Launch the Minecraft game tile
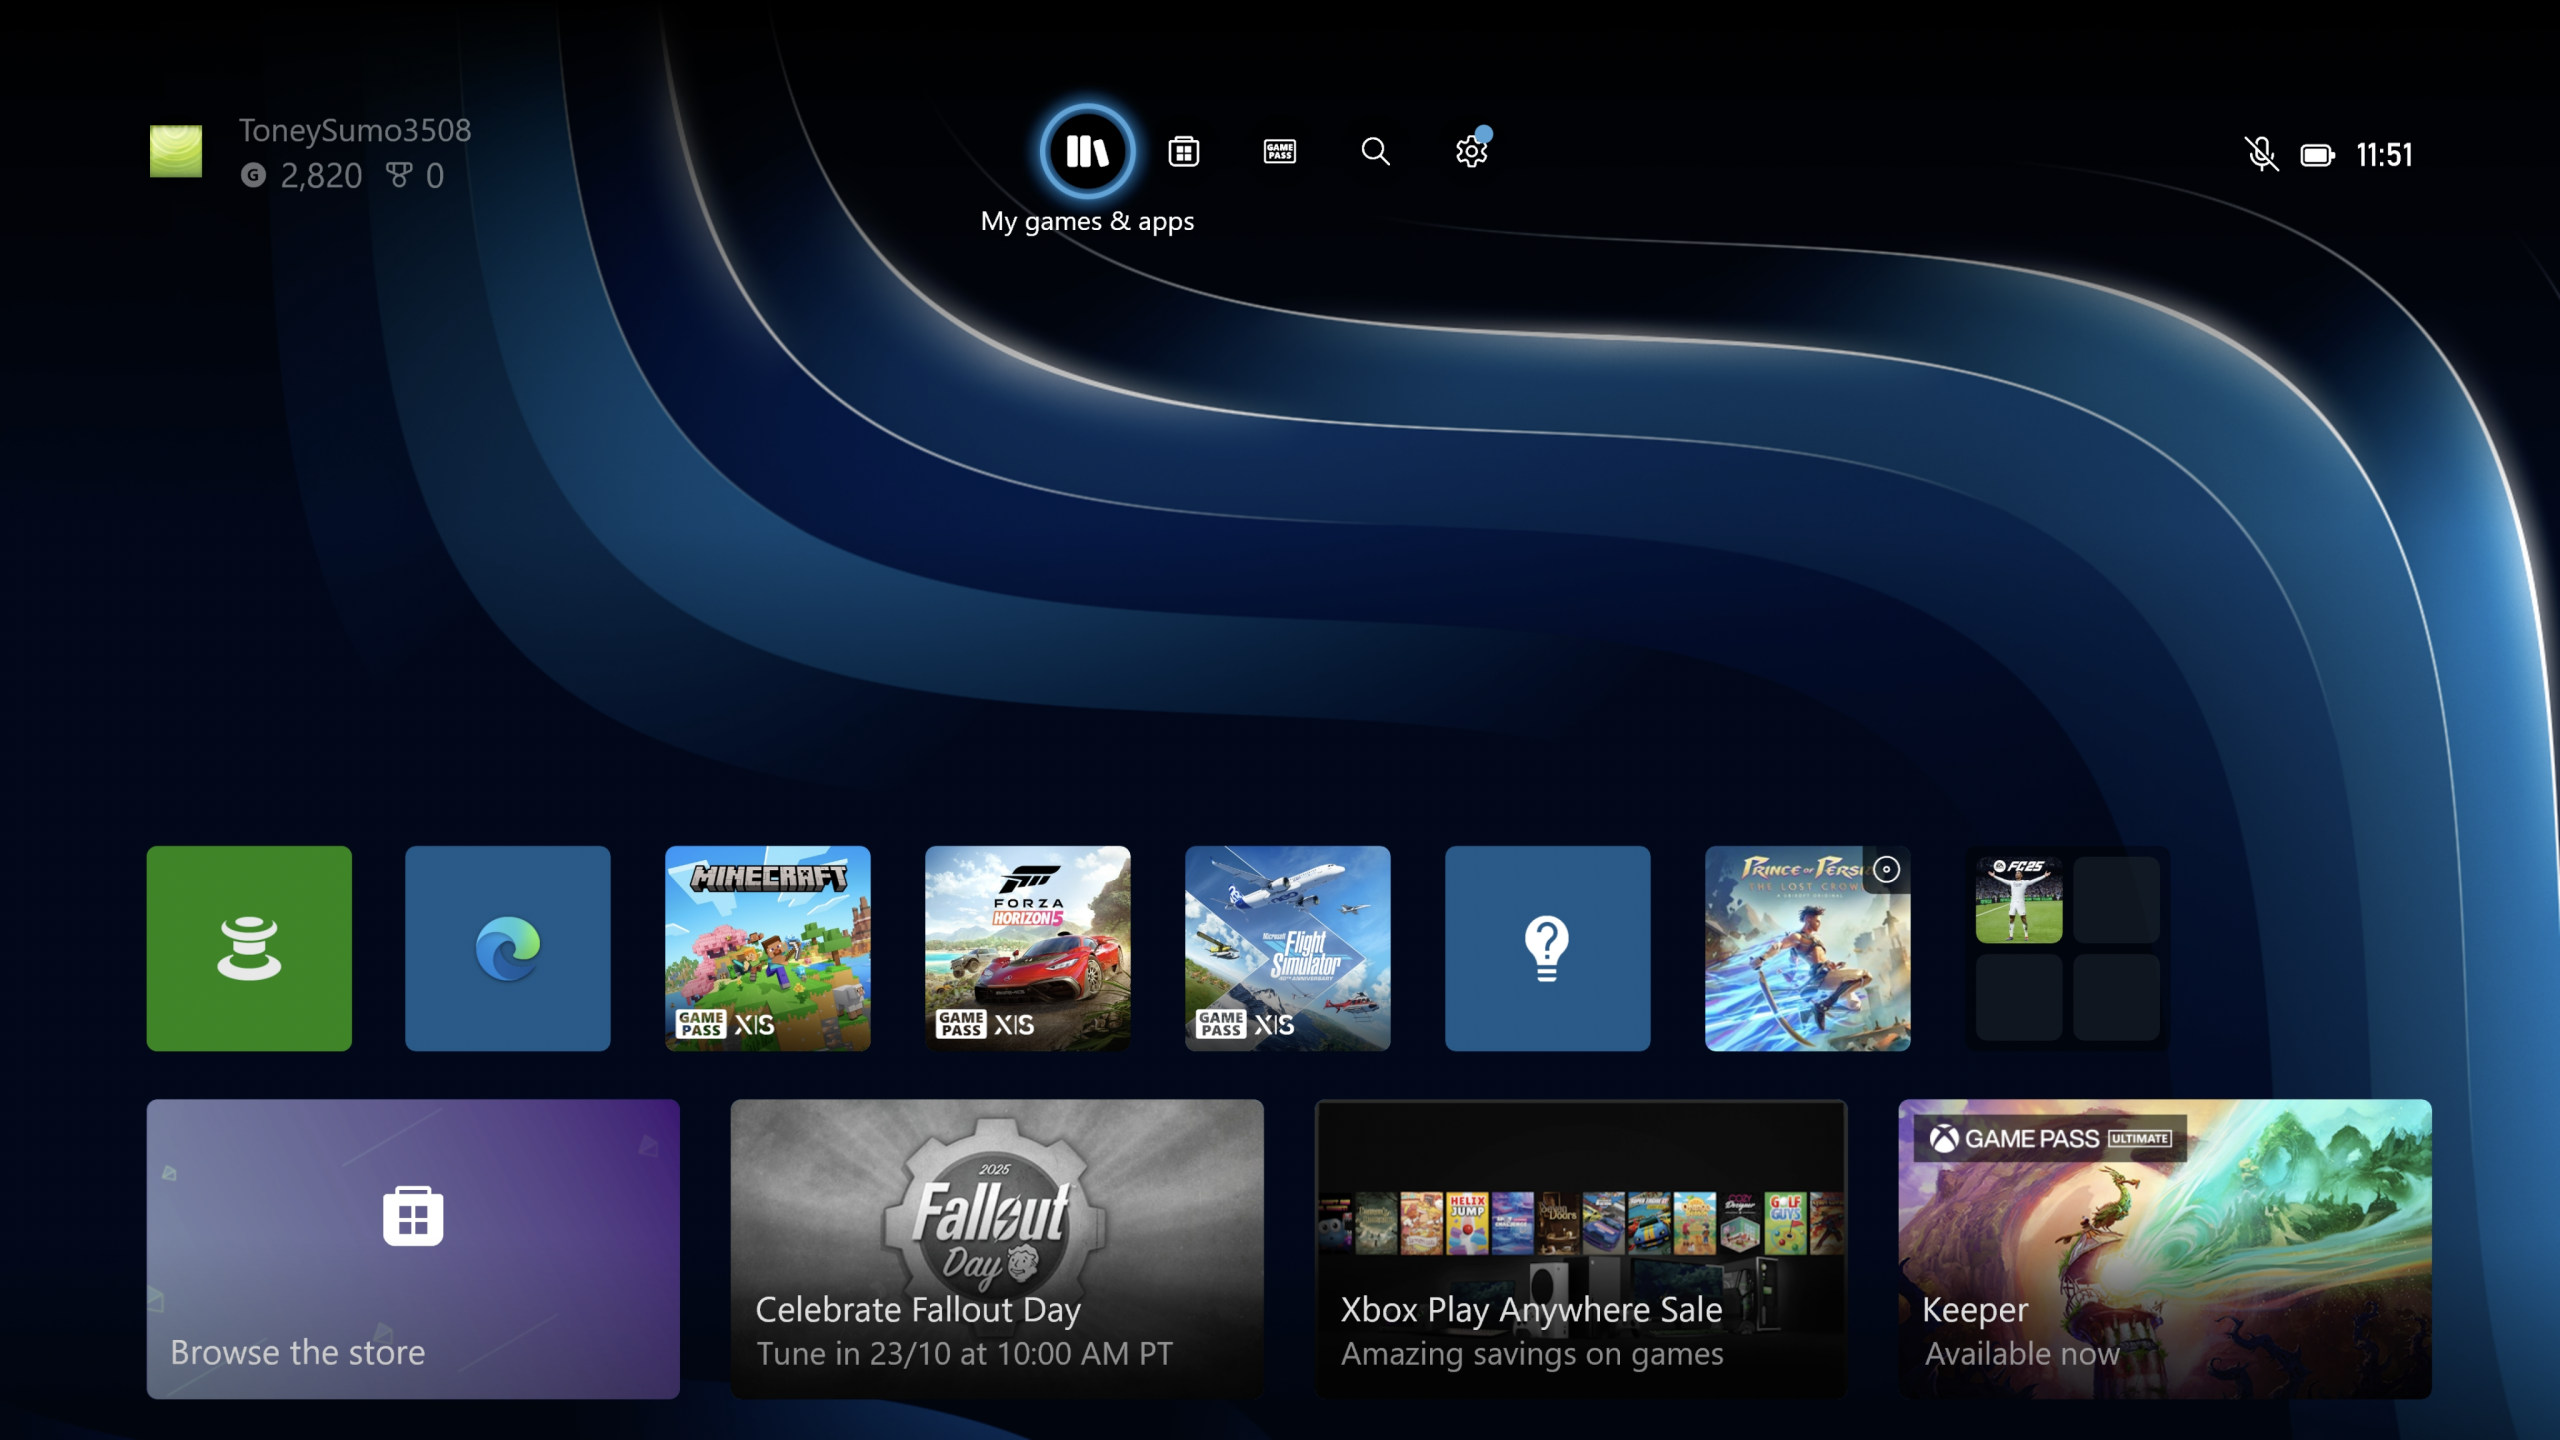 pos(768,948)
